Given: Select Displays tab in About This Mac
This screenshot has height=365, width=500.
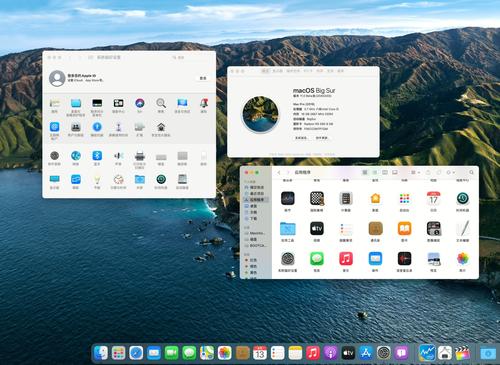Looking at the screenshot, I should tap(277, 71).
